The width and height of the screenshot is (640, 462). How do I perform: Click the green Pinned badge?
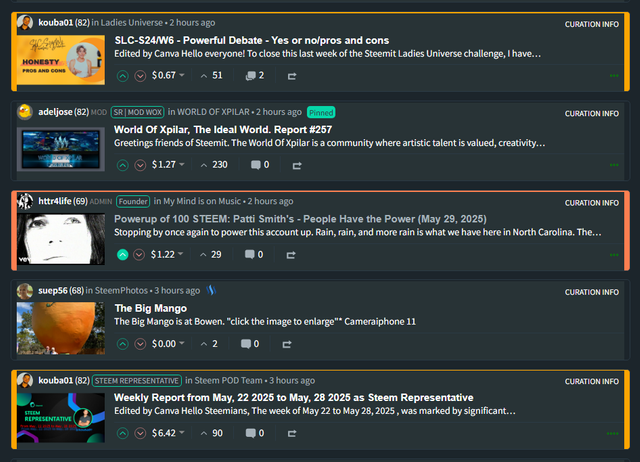(x=321, y=112)
